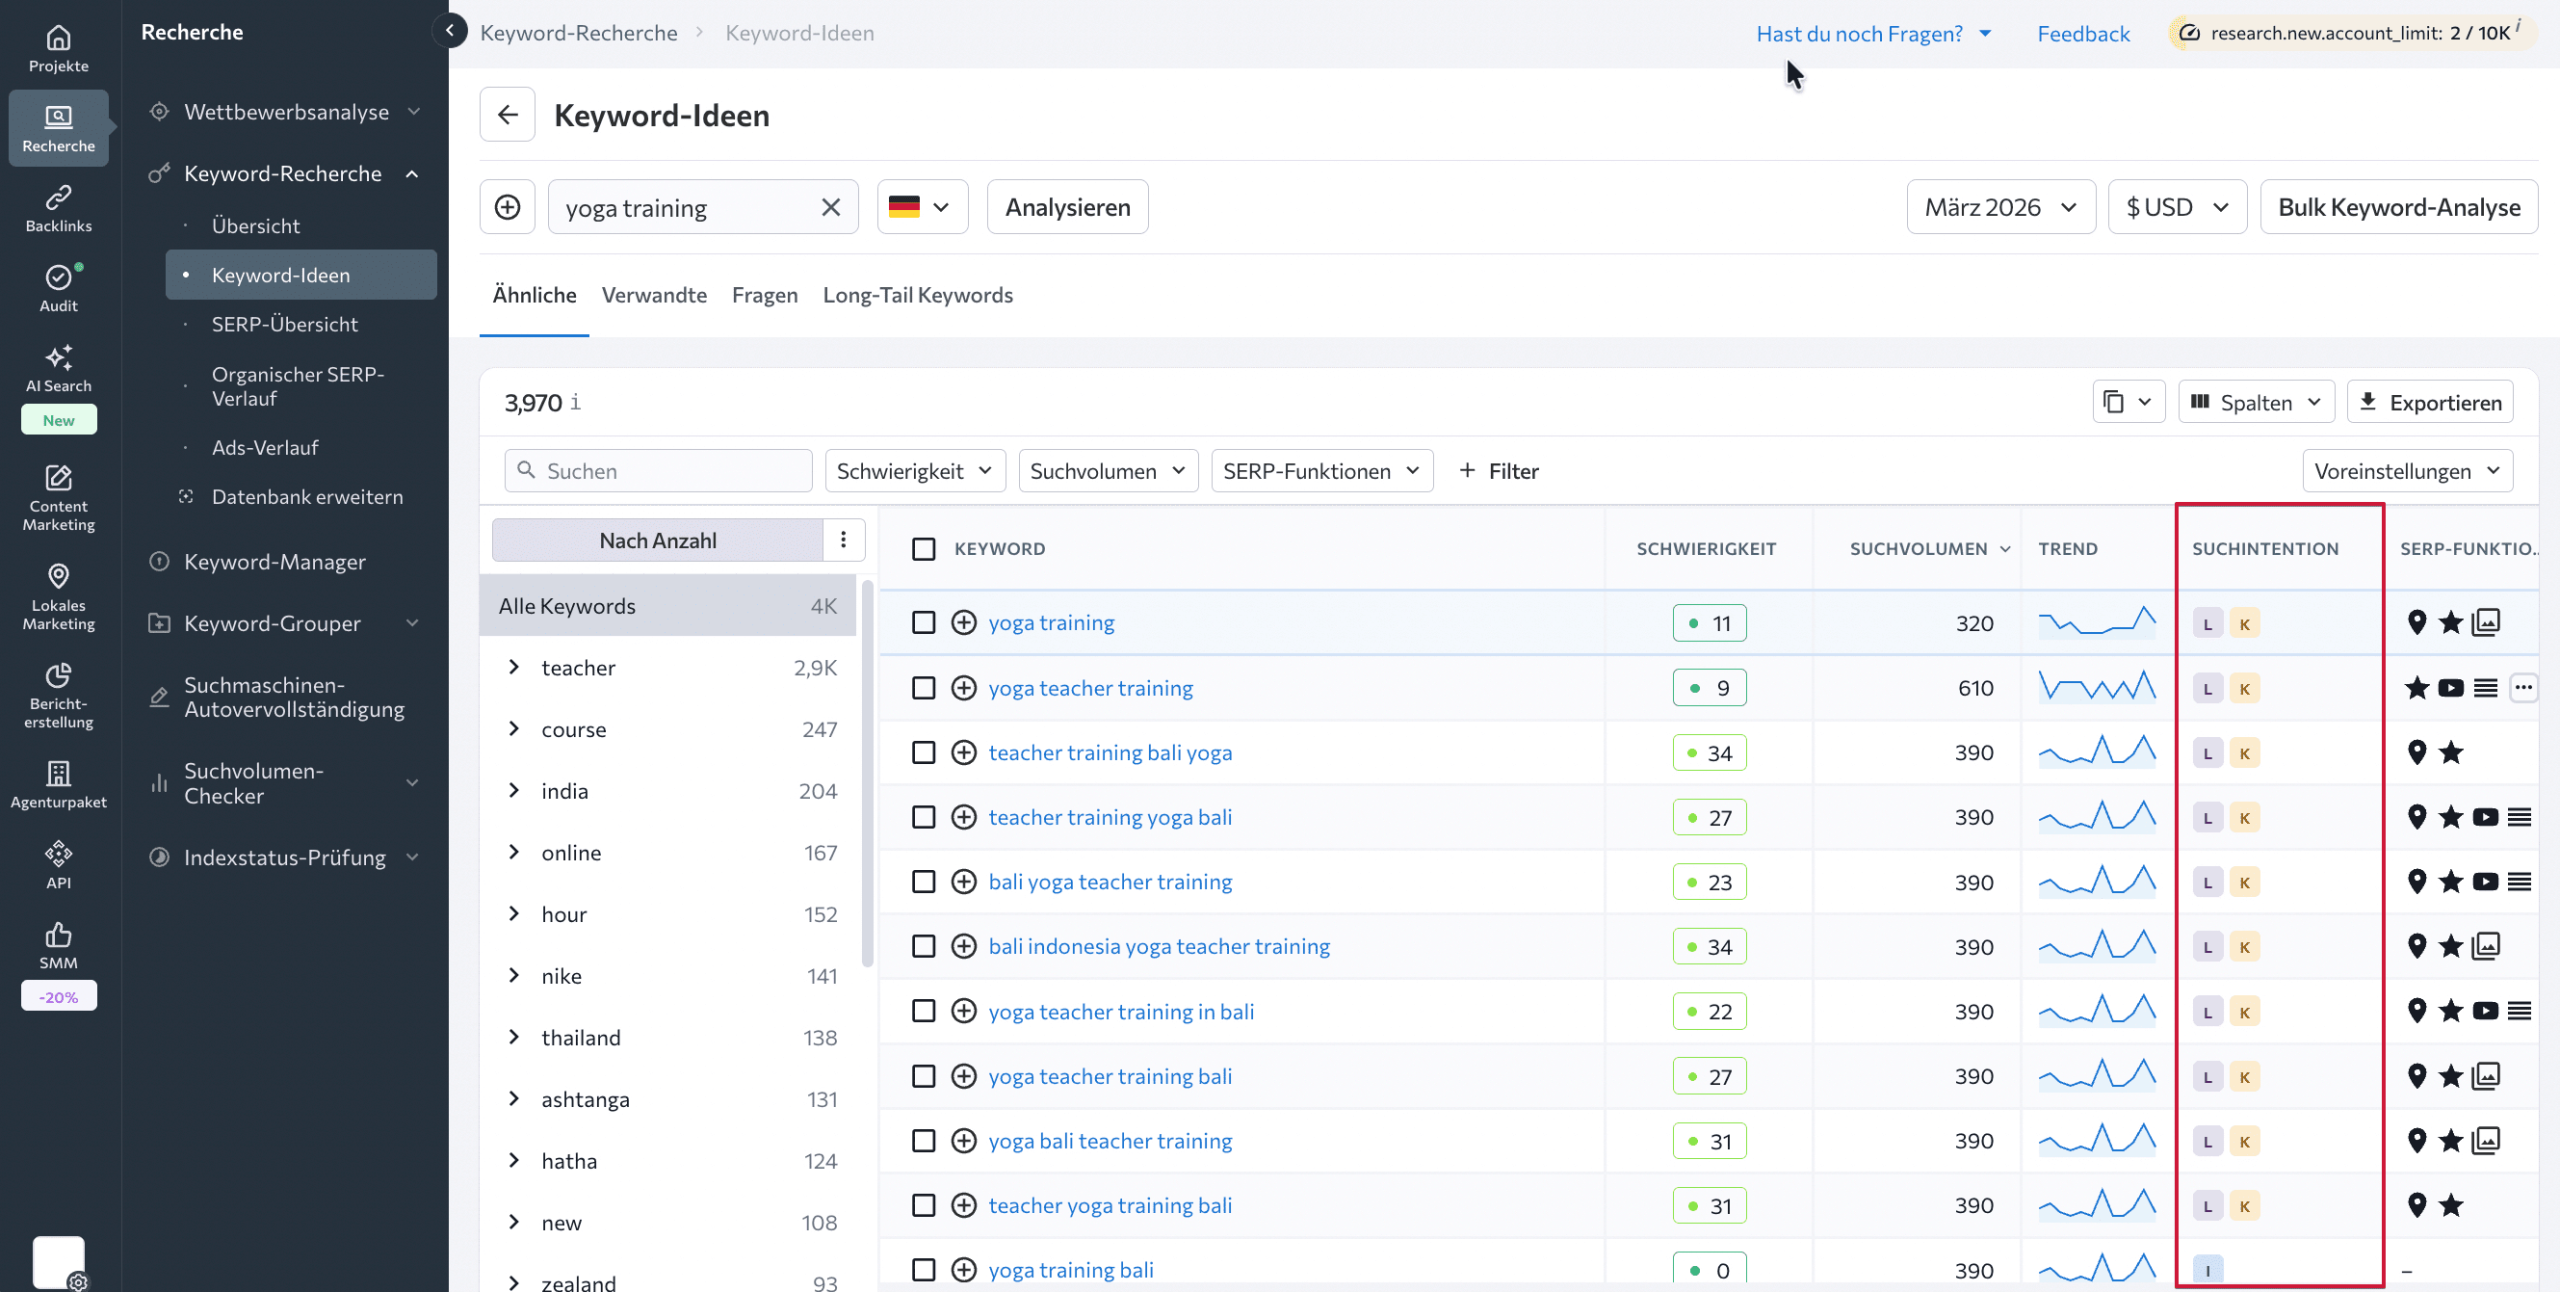Open the März 2026 date dropdown
Image resolution: width=2560 pixels, height=1292 pixels.
2000,206
